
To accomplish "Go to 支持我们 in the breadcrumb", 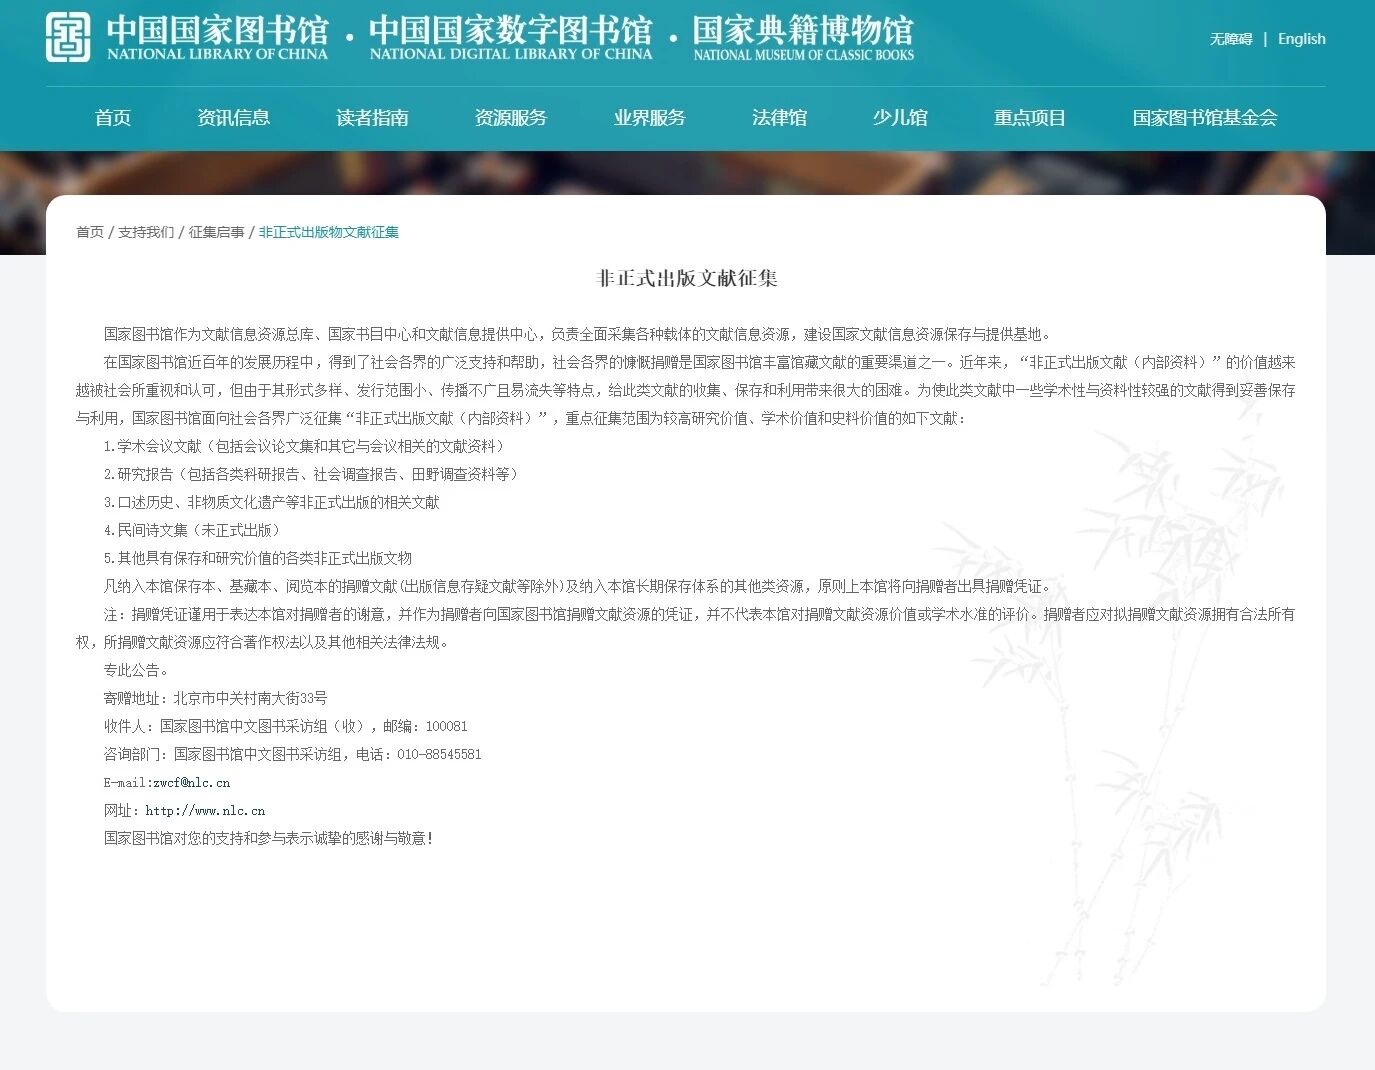I will pyautogui.click(x=146, y=232).
